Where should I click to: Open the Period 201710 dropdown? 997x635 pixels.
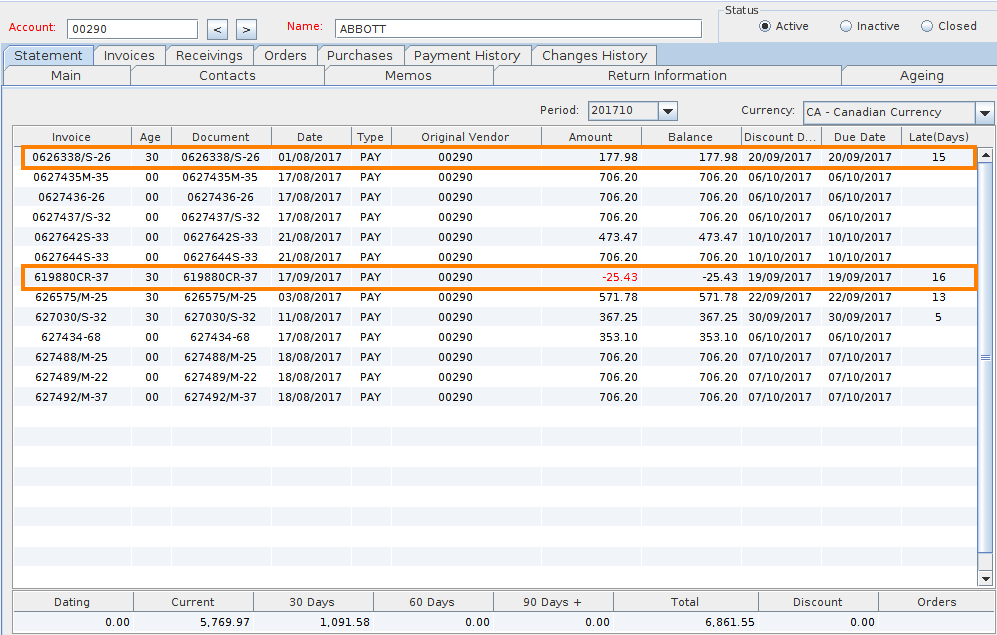click(668, 111)
